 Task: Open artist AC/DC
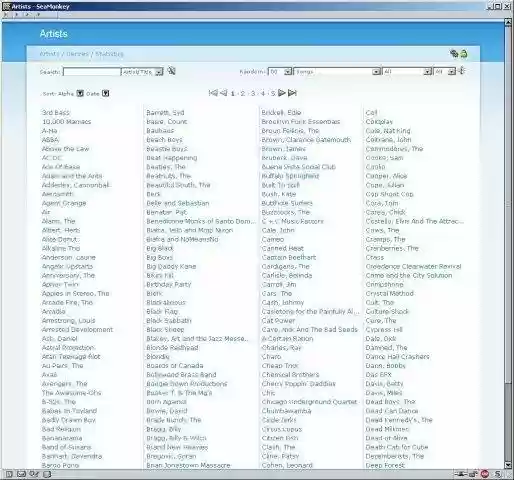pyautogui.click(x=52, y=158)
